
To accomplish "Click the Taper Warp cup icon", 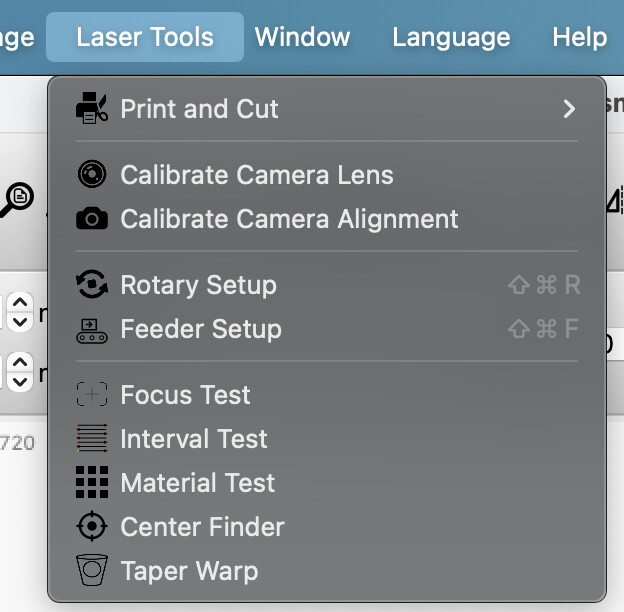I will [92, 570].
